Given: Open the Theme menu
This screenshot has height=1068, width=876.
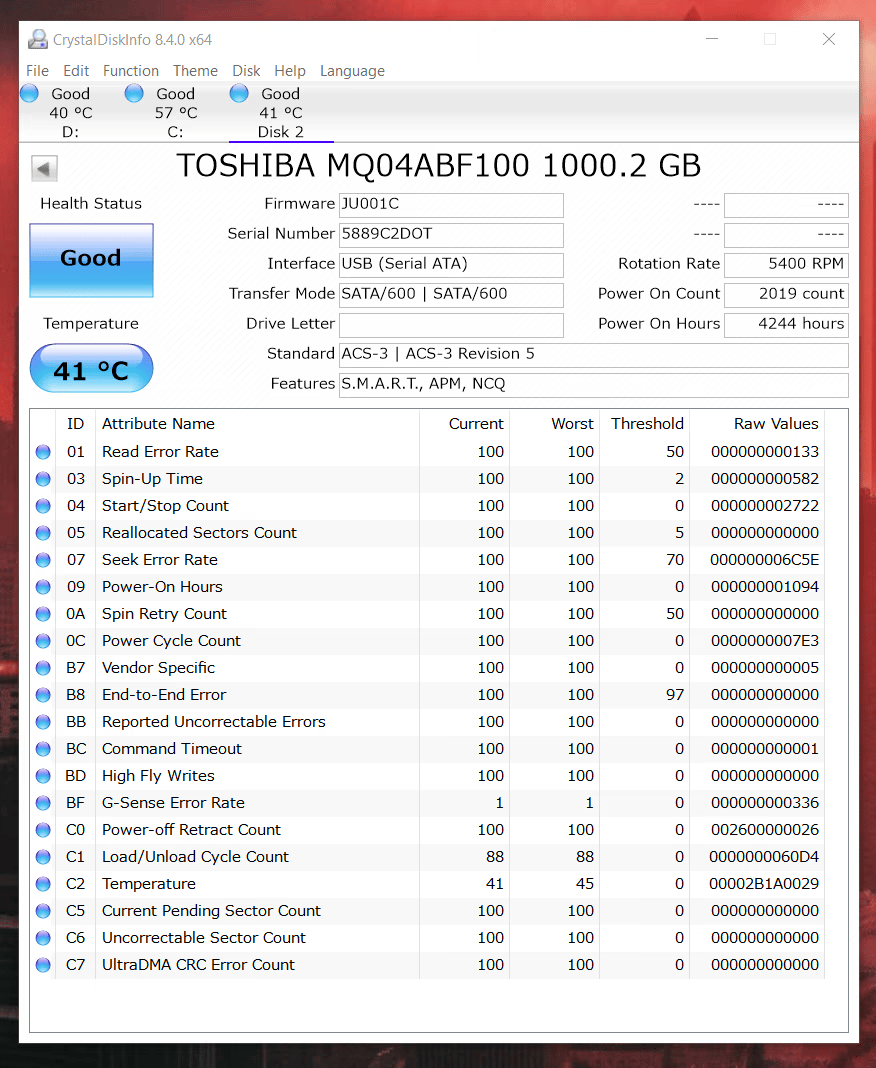Looking at the screenshot, I should (x=195, y=71).
